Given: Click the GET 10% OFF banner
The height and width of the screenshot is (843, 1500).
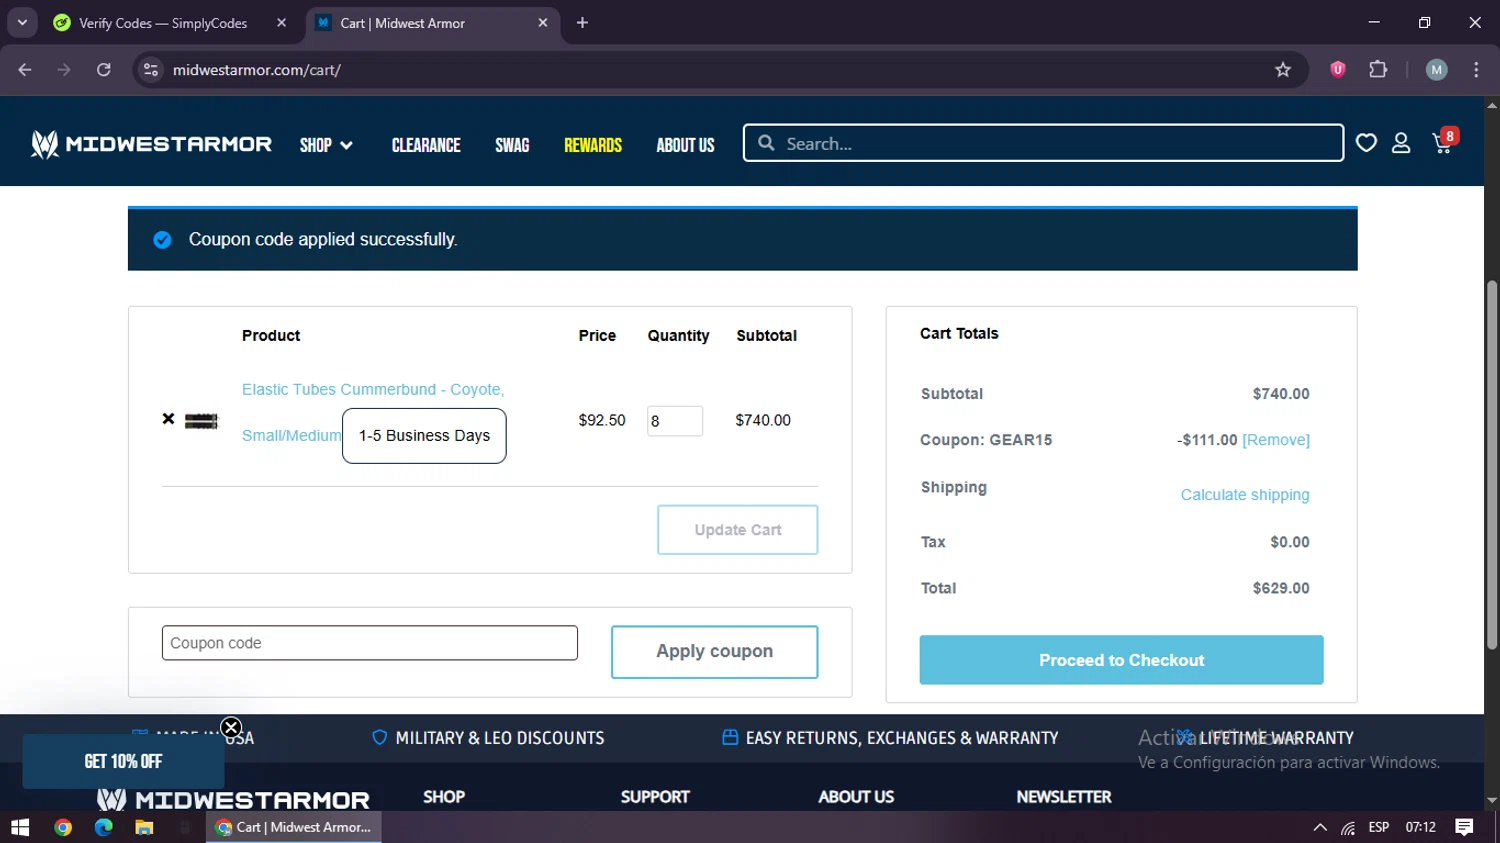Looking at the screenshot, I should coord(123,761).
